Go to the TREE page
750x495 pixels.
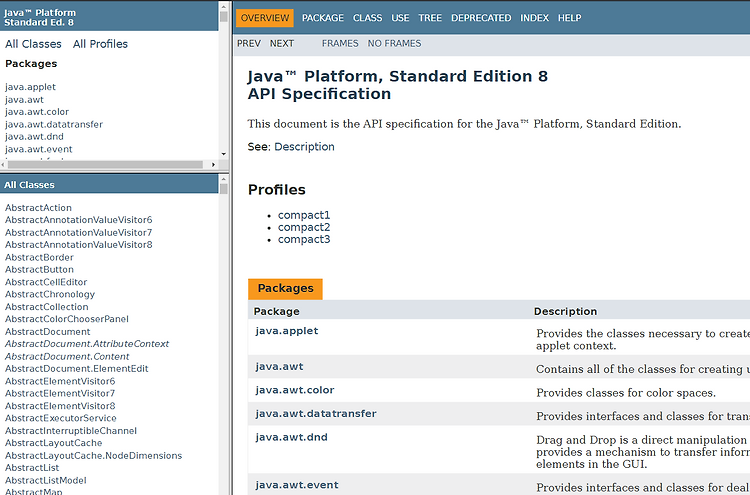[x=430, y=18]
